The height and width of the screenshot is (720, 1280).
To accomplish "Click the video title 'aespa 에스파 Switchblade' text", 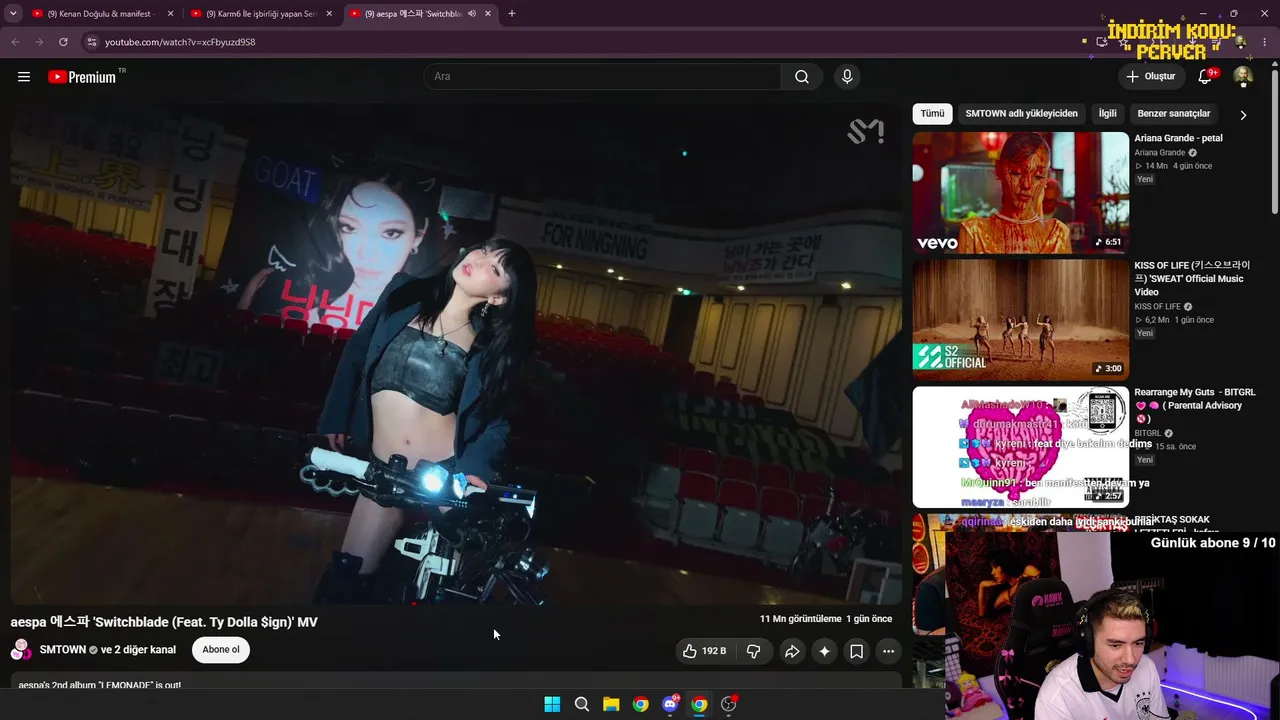I will pos(164,622).
